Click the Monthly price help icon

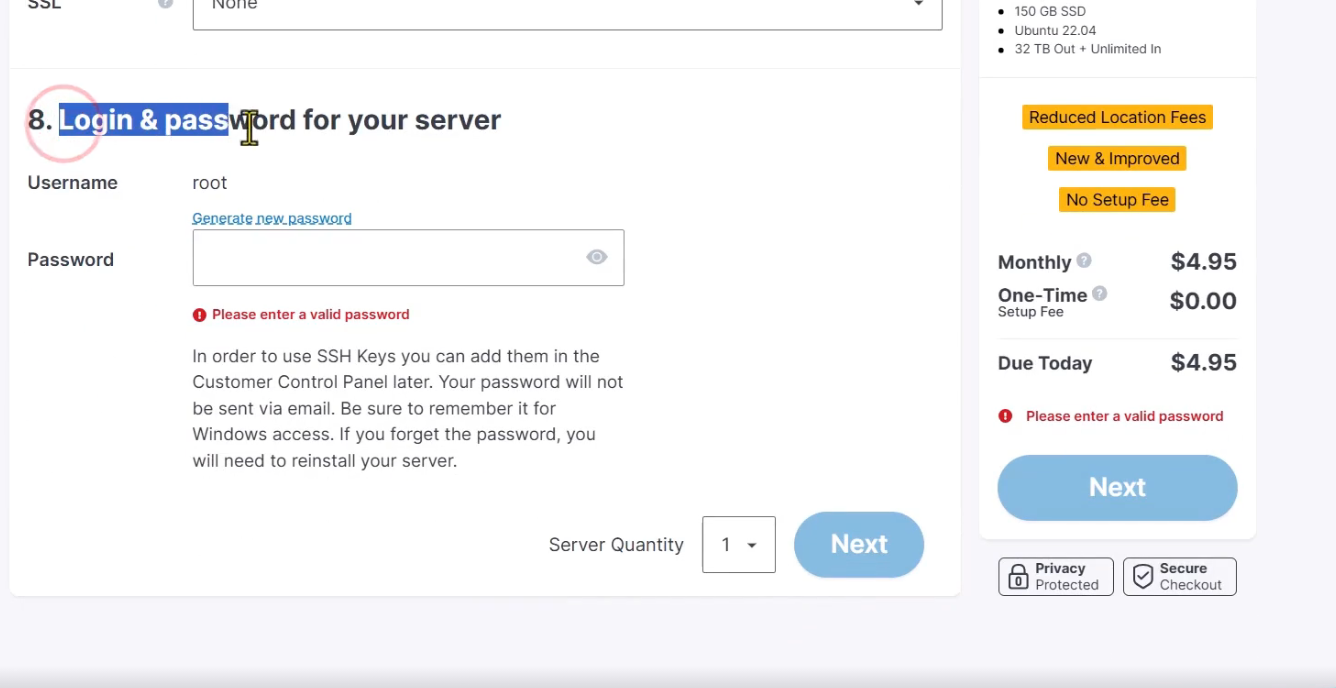tap(1084, 261)
